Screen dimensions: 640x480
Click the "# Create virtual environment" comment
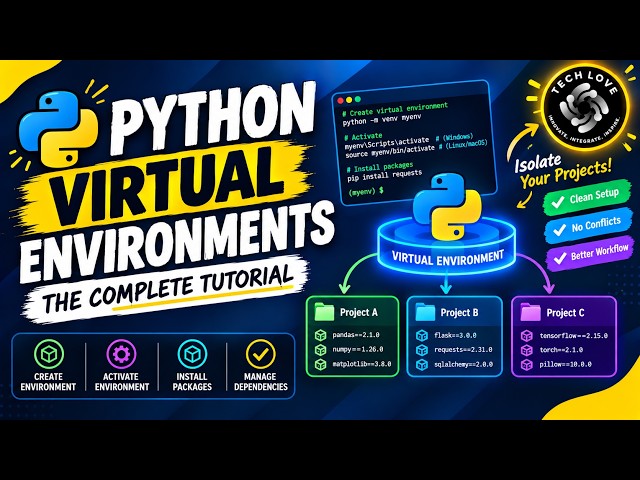(395, 109)
